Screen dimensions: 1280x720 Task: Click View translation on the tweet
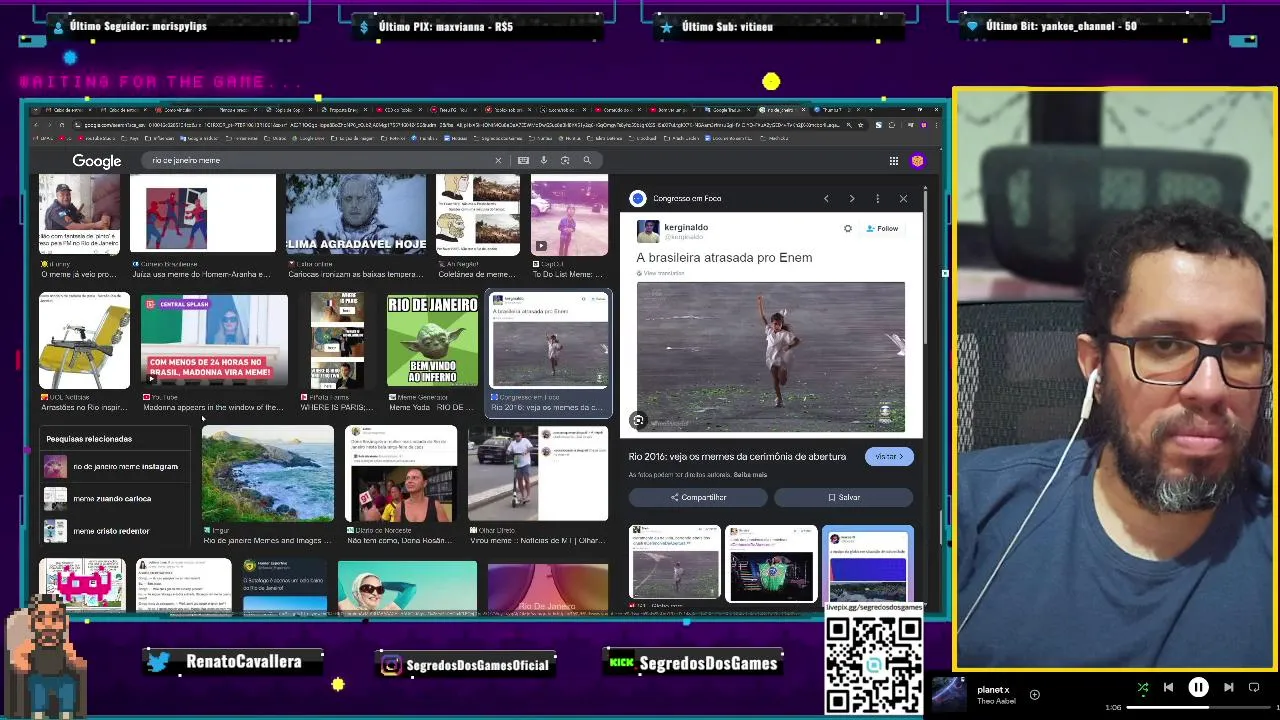click(x=660, y=273)
